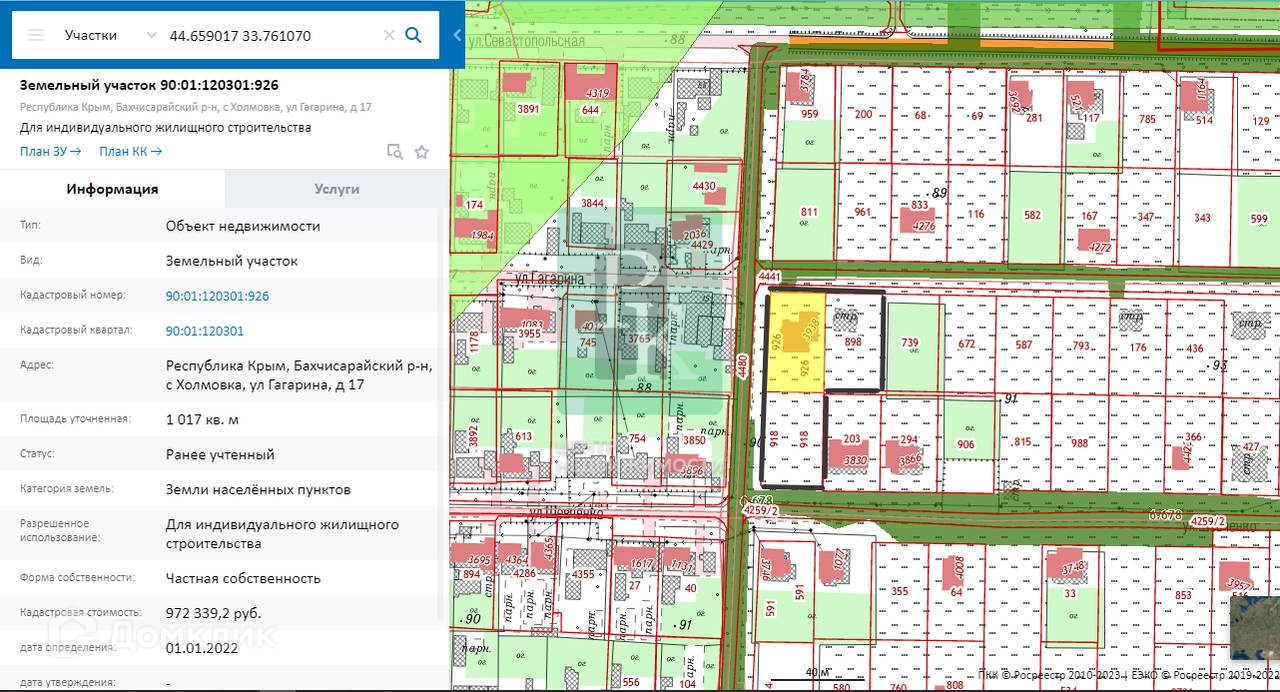Select parcel 811 on the map
The height and width of the screenshot is (692, 1280).
(x=808, y=212)
